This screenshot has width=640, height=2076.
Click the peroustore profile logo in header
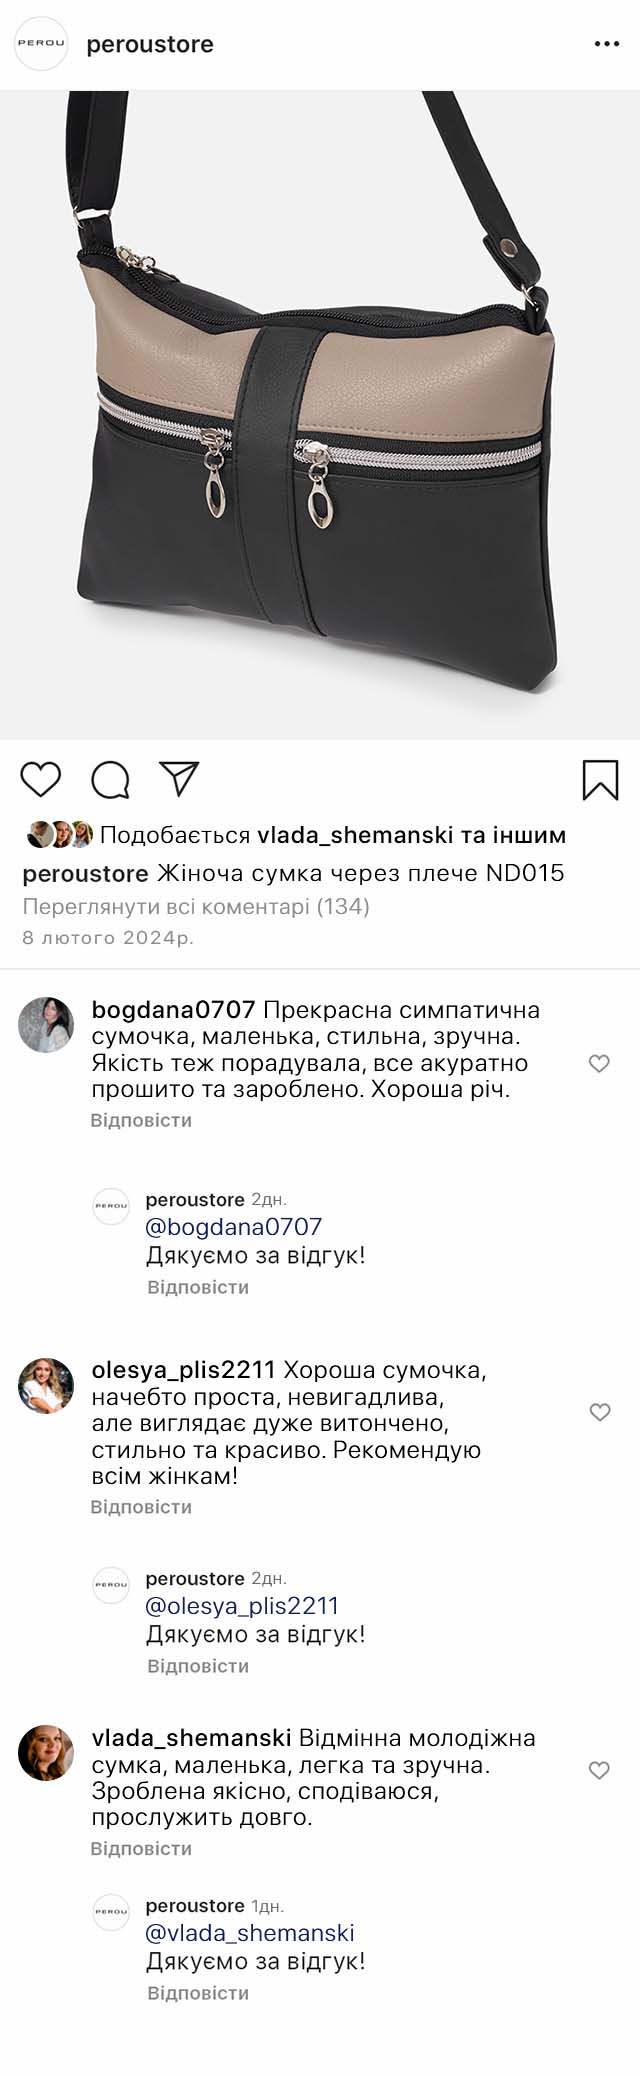click(x=41, y=44)
